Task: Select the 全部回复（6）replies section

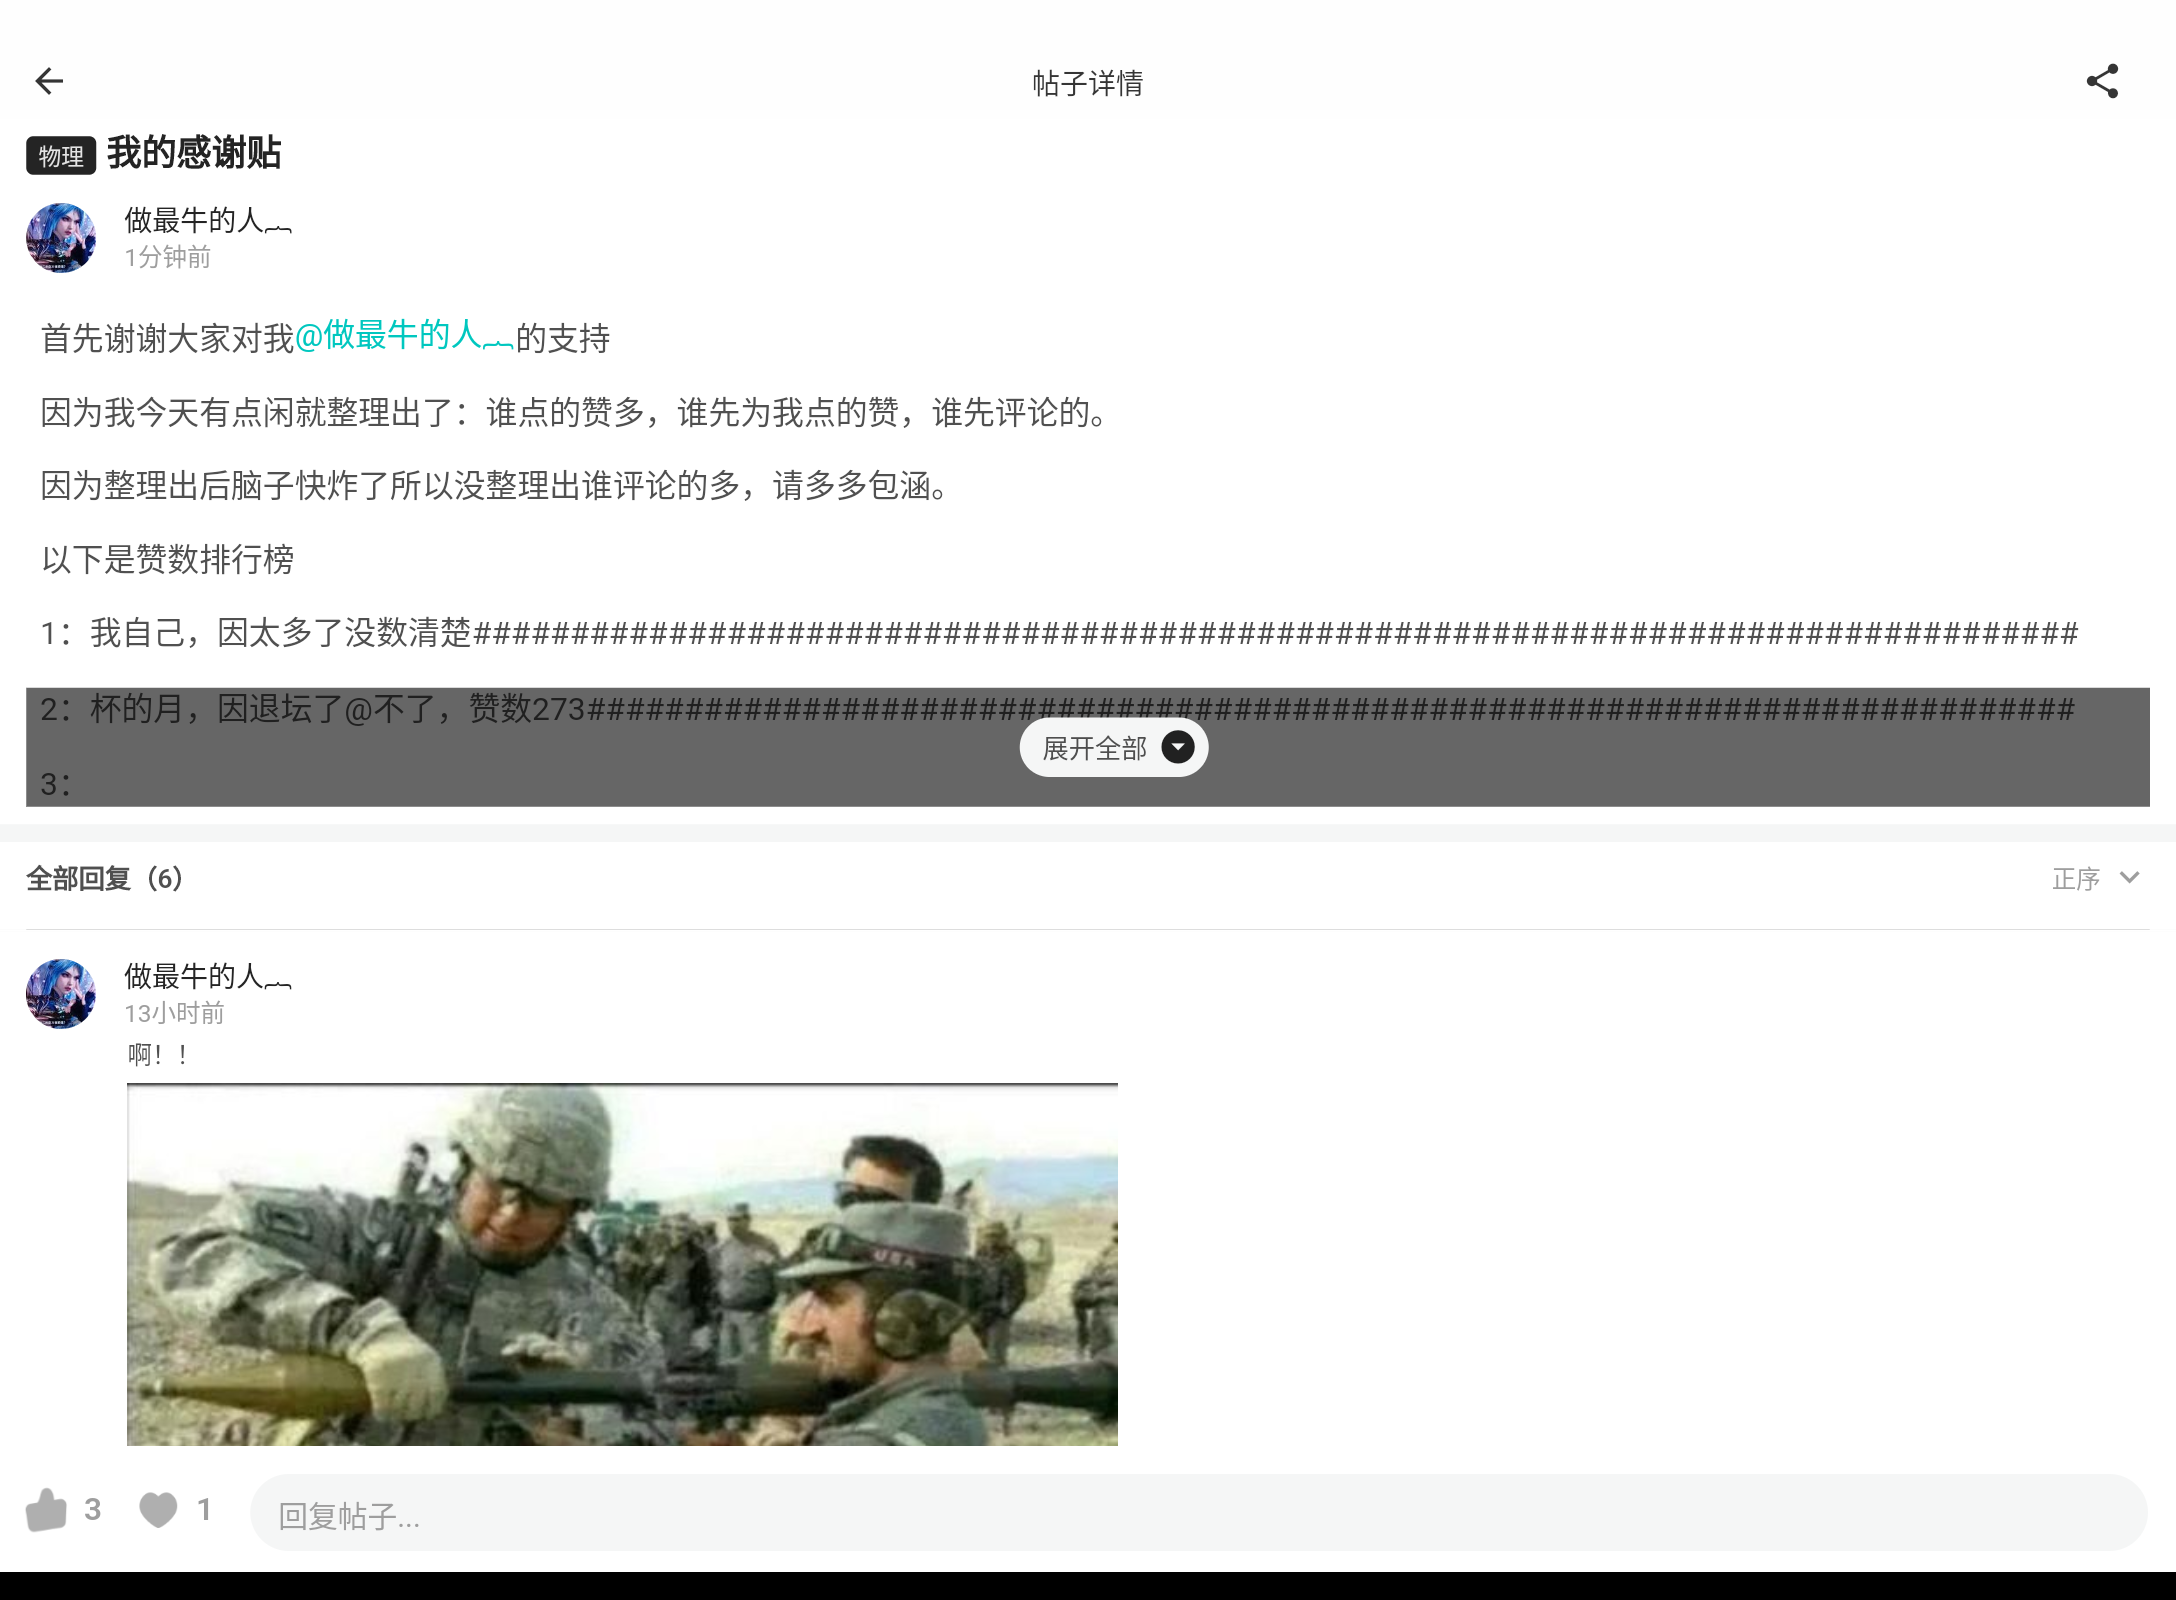Action: [x=104, y=879]
